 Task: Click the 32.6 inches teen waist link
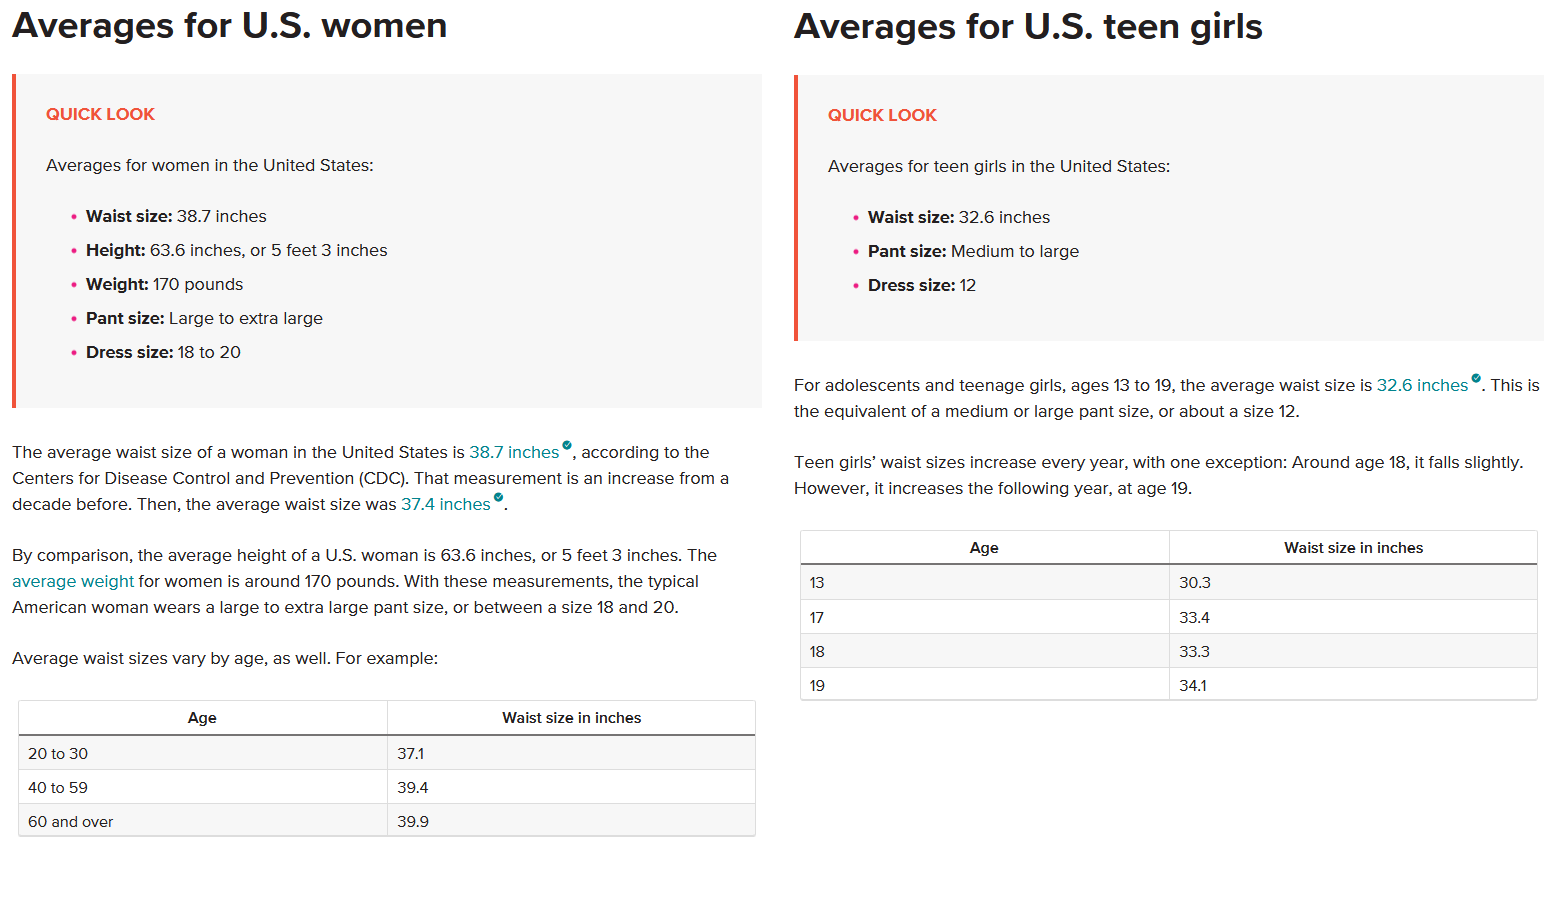(x=1422, y=385)
